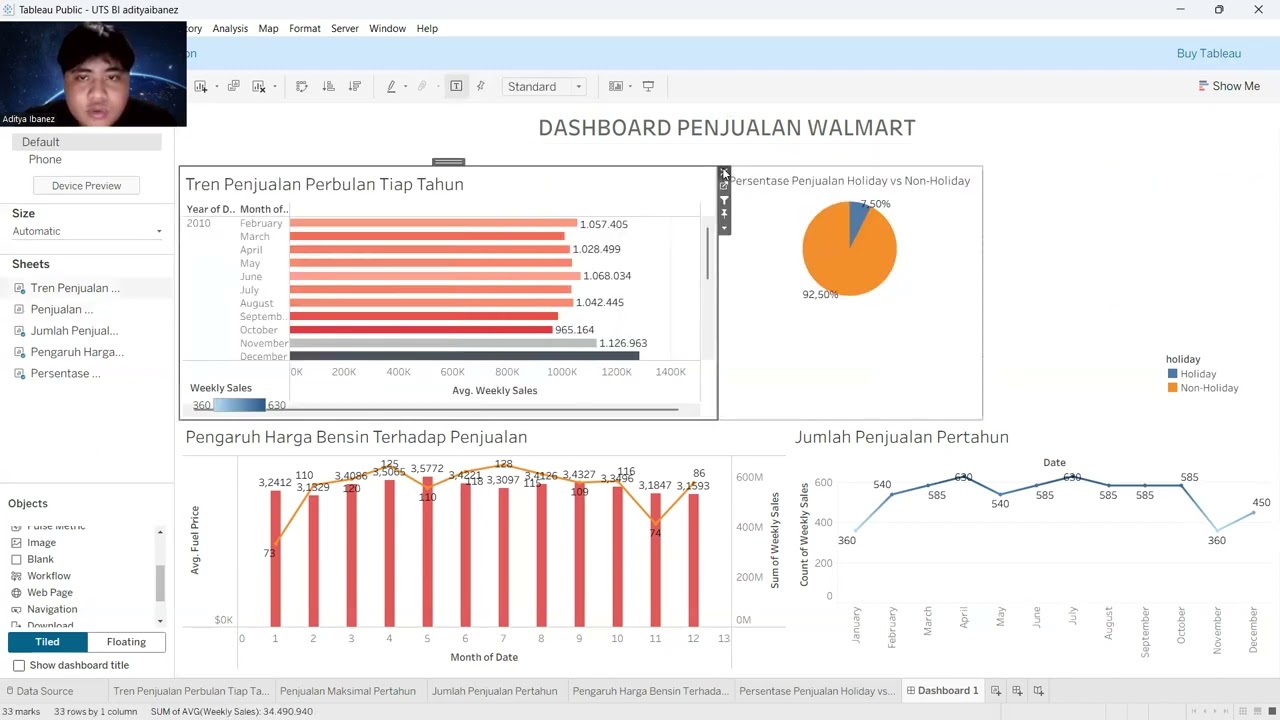The width and height of the screenshot is (1280, 720).
Task: Open the Standard fit dropdown
Action: pos(544,87)
